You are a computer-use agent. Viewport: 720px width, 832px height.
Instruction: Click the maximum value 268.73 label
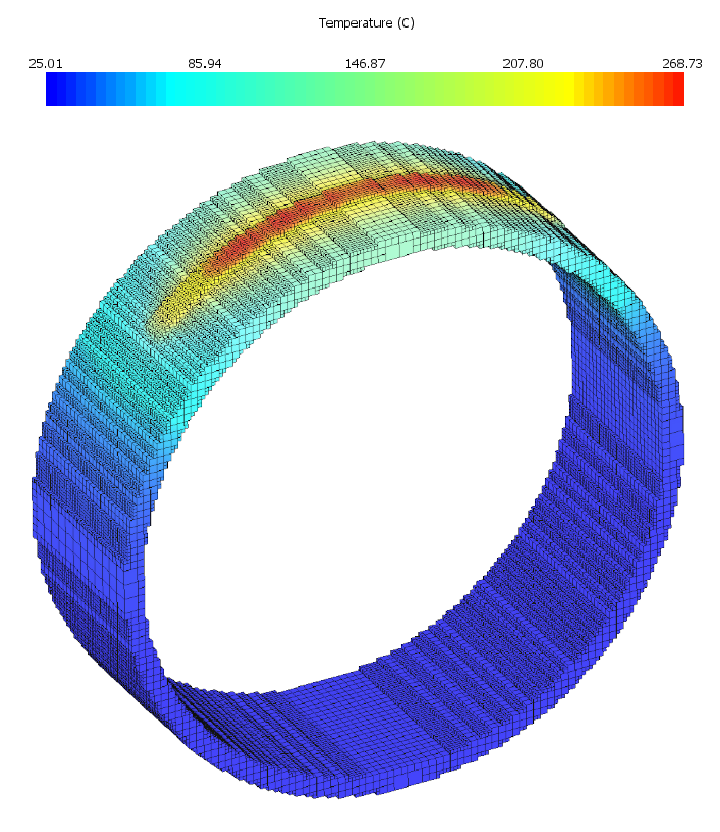(682, 64)
